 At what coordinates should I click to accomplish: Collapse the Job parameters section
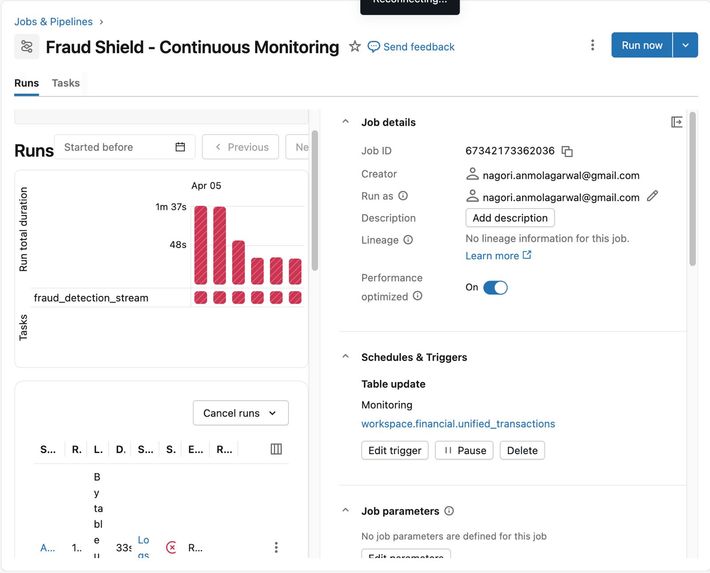coord(345,510)
